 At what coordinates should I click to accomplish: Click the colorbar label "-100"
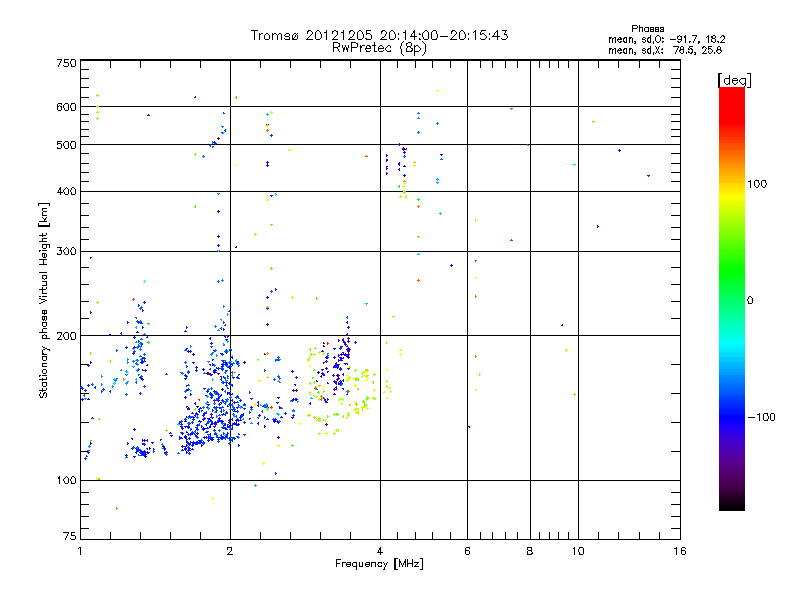tap(761, 417)
